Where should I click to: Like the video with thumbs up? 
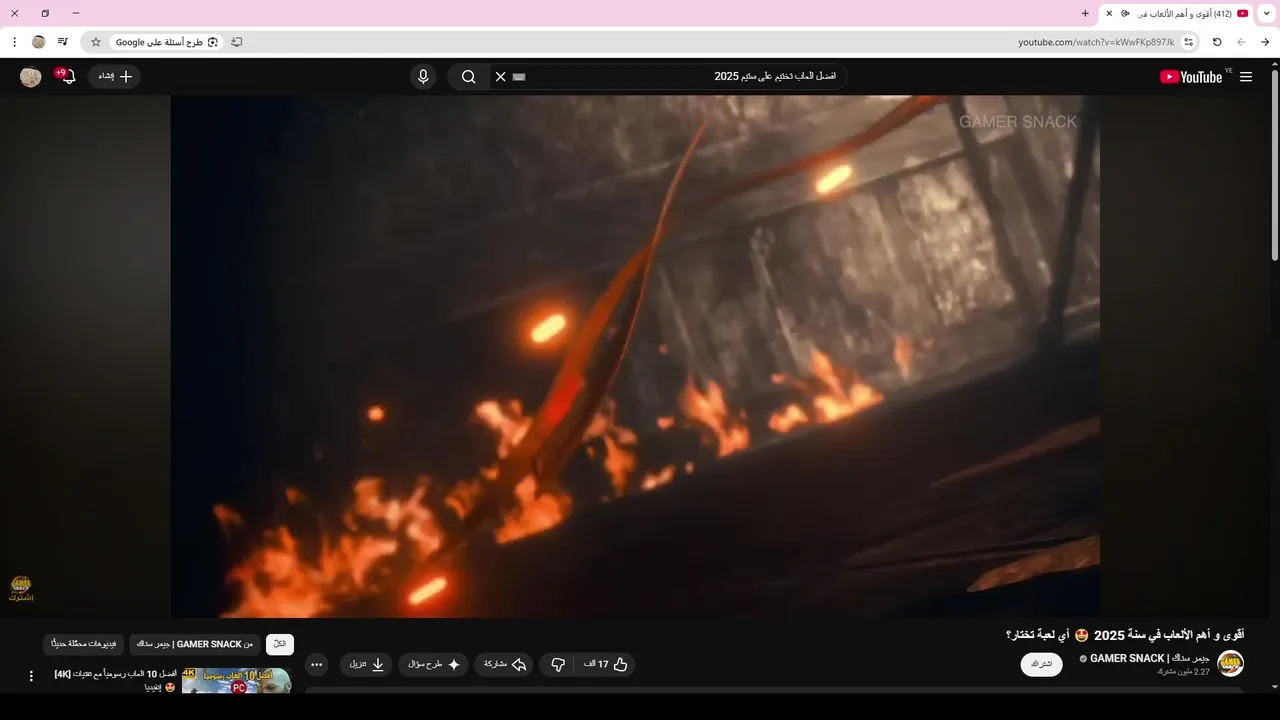pyautogui.click(x=607, y=664)
